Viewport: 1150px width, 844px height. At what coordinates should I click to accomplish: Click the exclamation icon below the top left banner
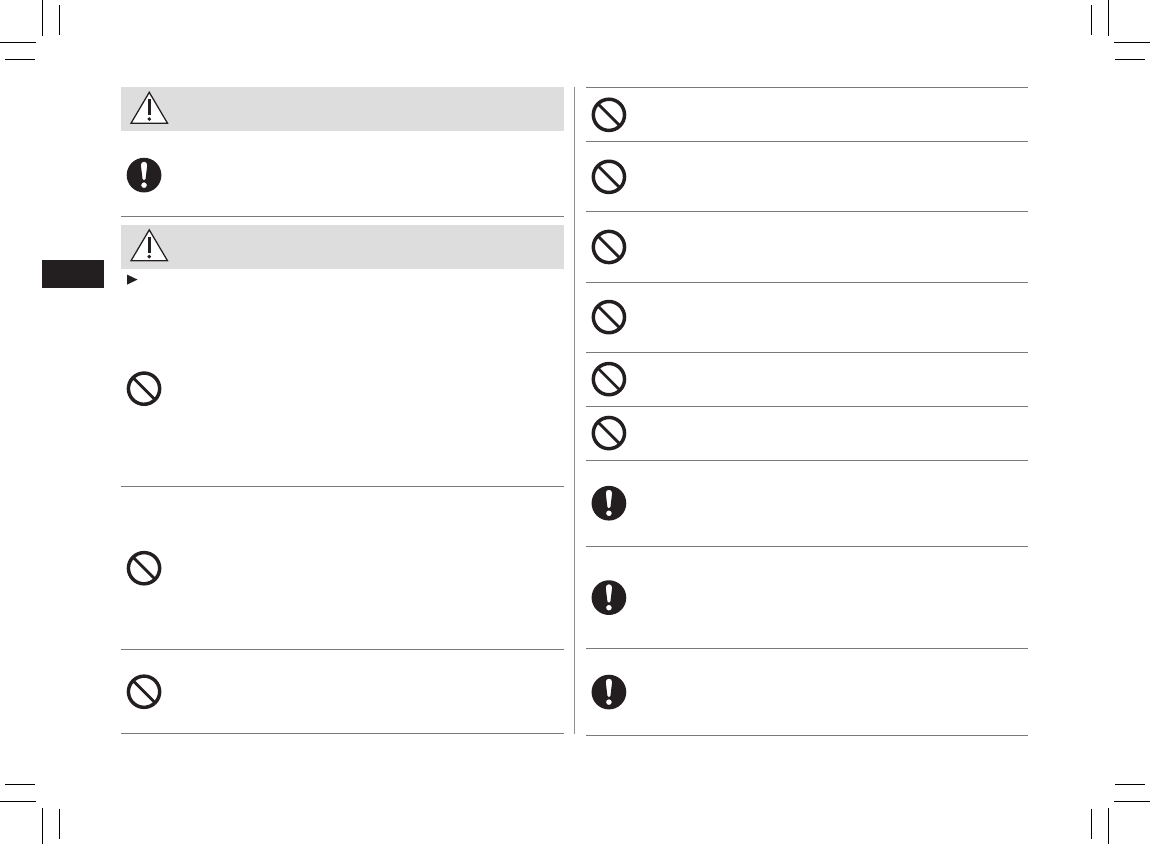pos(145,175)
